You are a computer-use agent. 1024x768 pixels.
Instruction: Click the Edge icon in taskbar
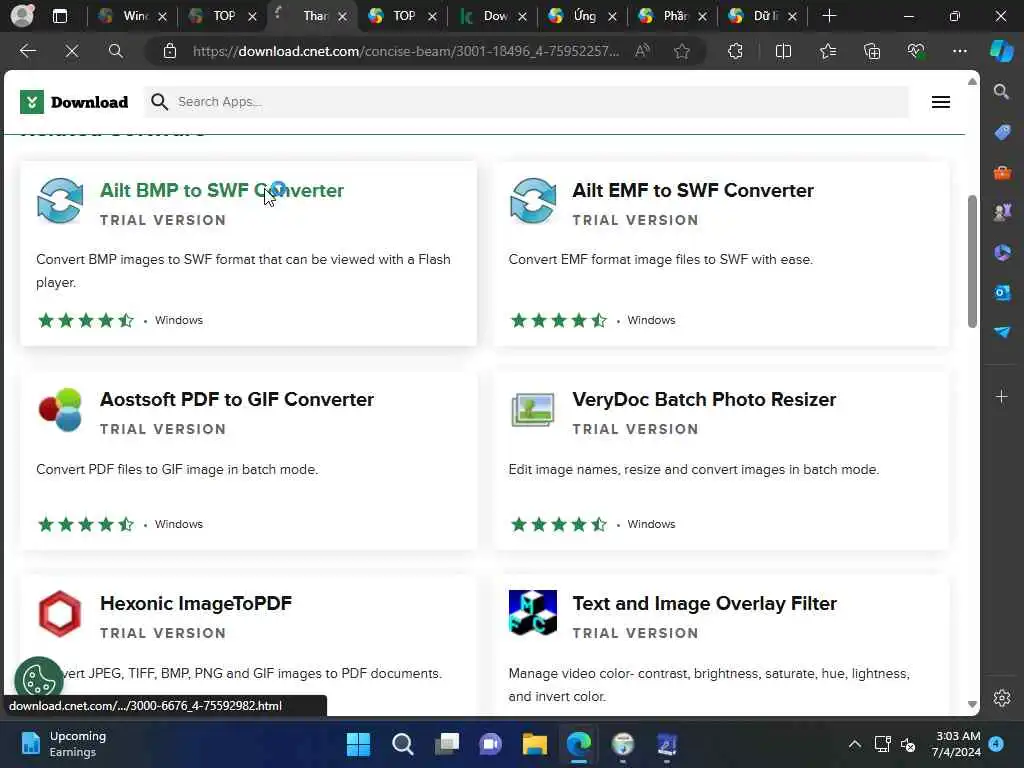(579, 744)
